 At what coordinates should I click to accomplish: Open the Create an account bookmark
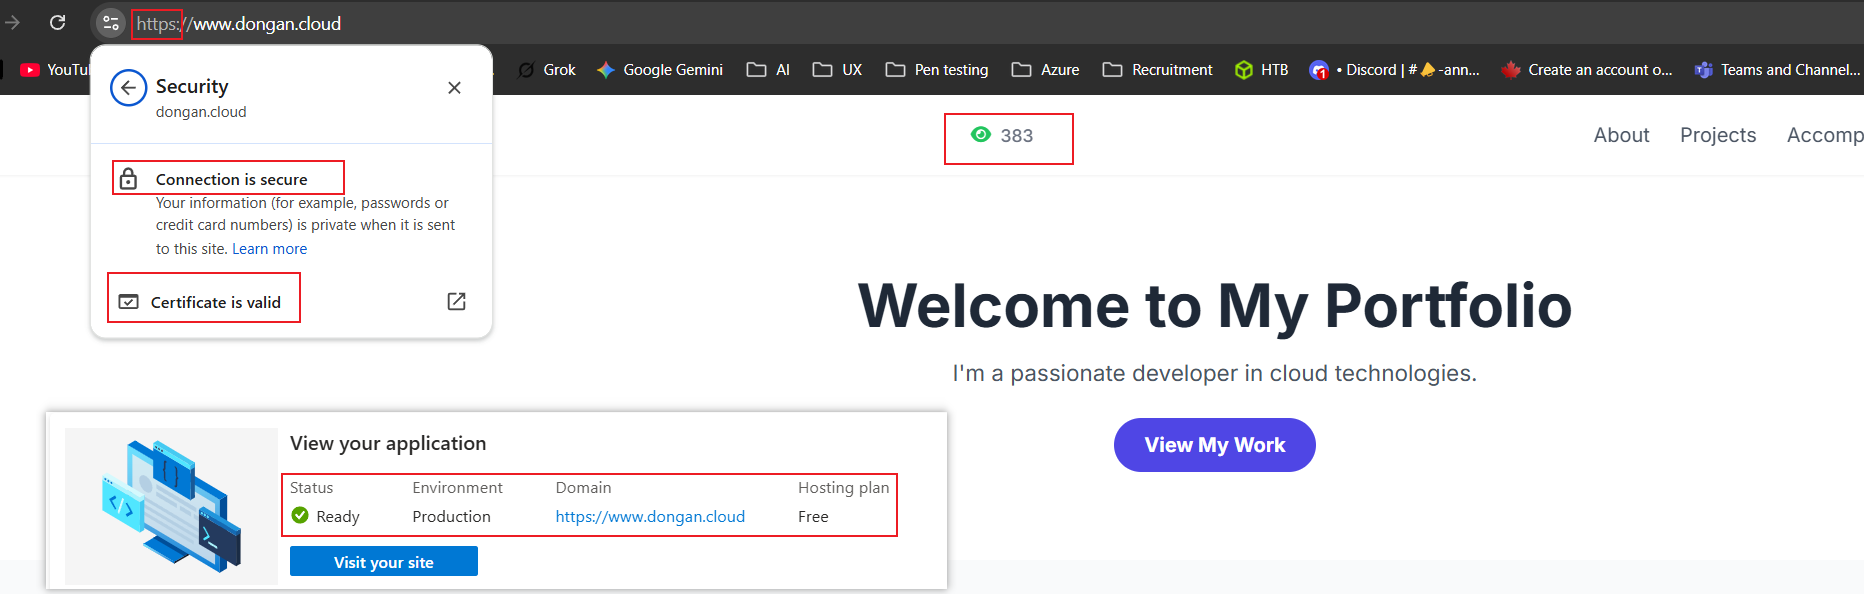point(1586,70)
